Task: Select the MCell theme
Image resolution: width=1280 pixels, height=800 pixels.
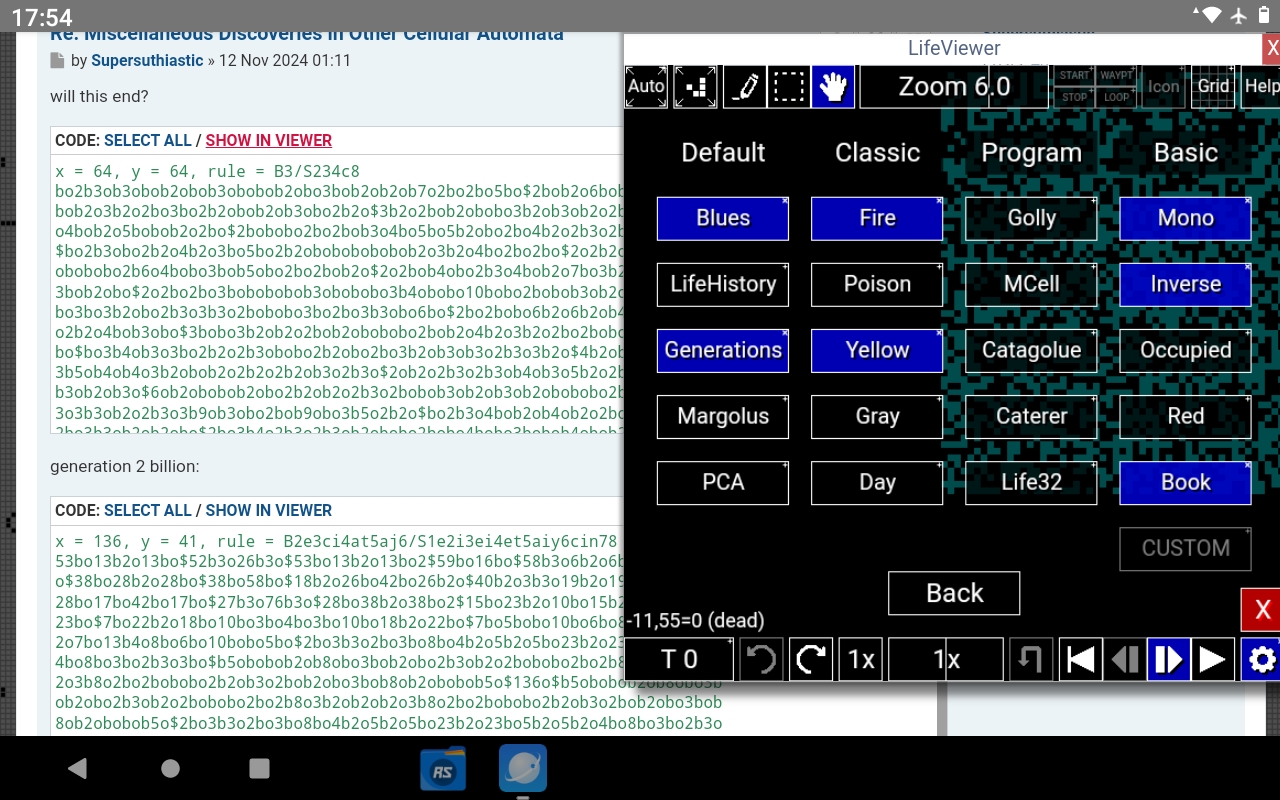Action: [x=1031, y=284]
